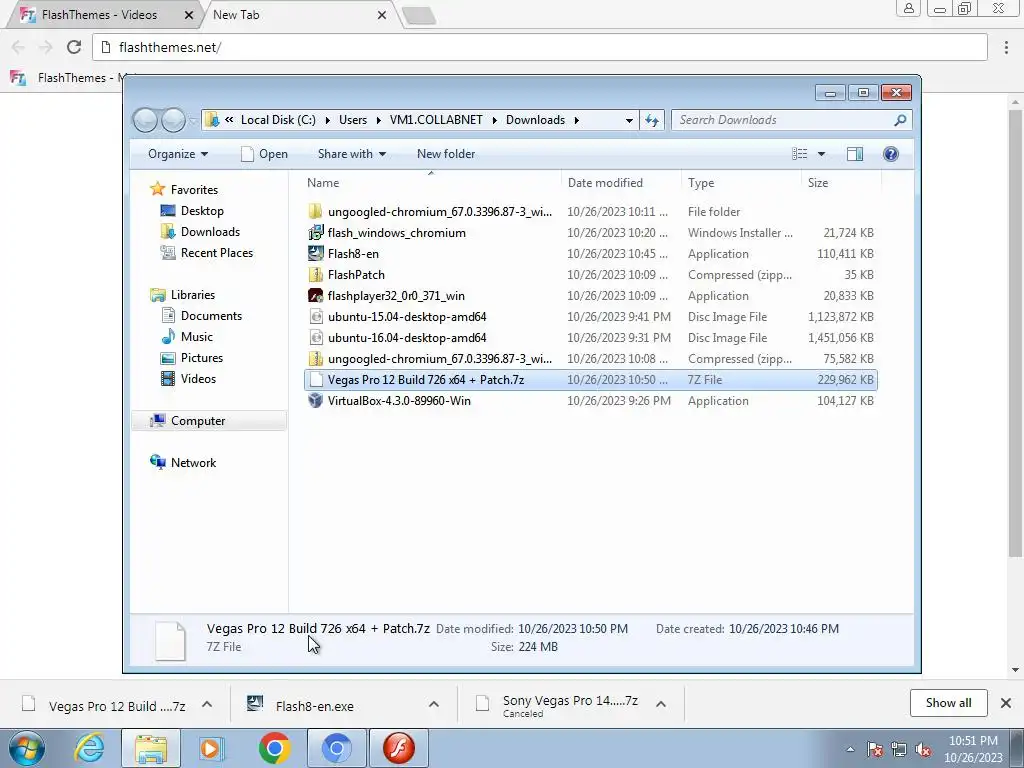Open Windows Explorer taskbar icon
Viewport: 1024px width, 768px height.
click(x=151, y=748)
